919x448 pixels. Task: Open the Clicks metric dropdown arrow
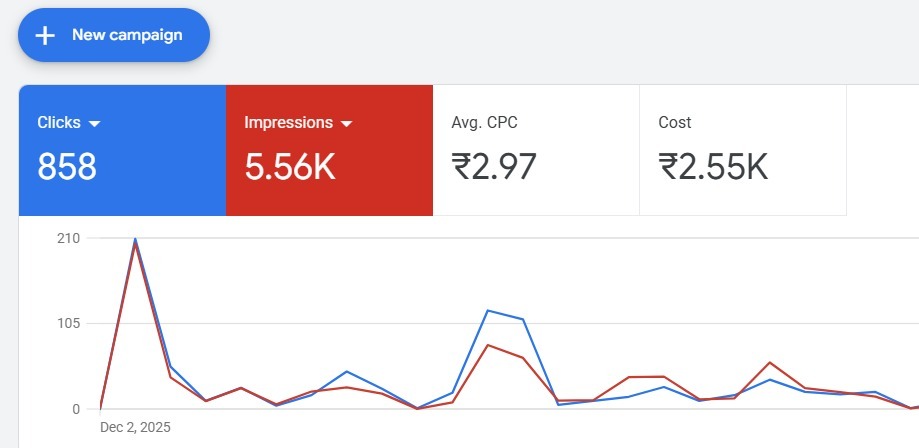tap(95, 124)
